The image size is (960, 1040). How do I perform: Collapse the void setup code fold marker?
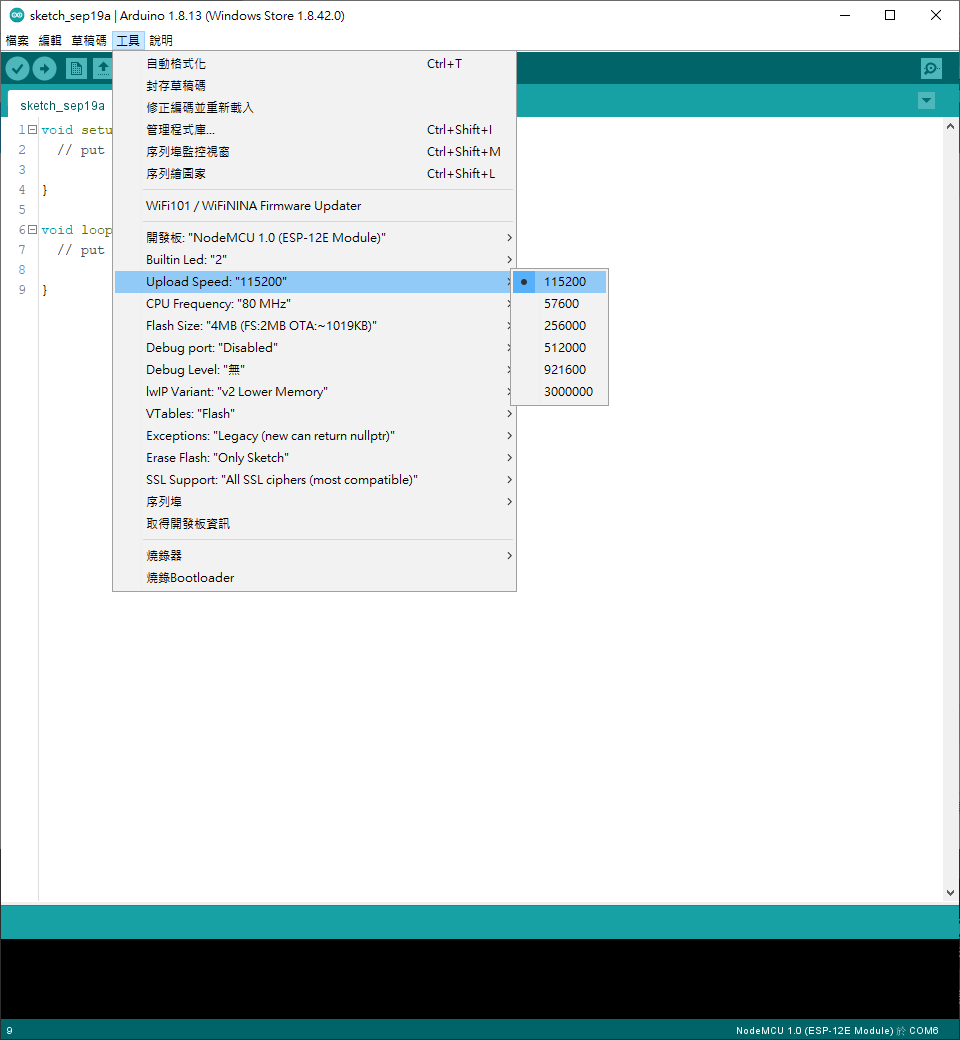(x=33, y=130)
